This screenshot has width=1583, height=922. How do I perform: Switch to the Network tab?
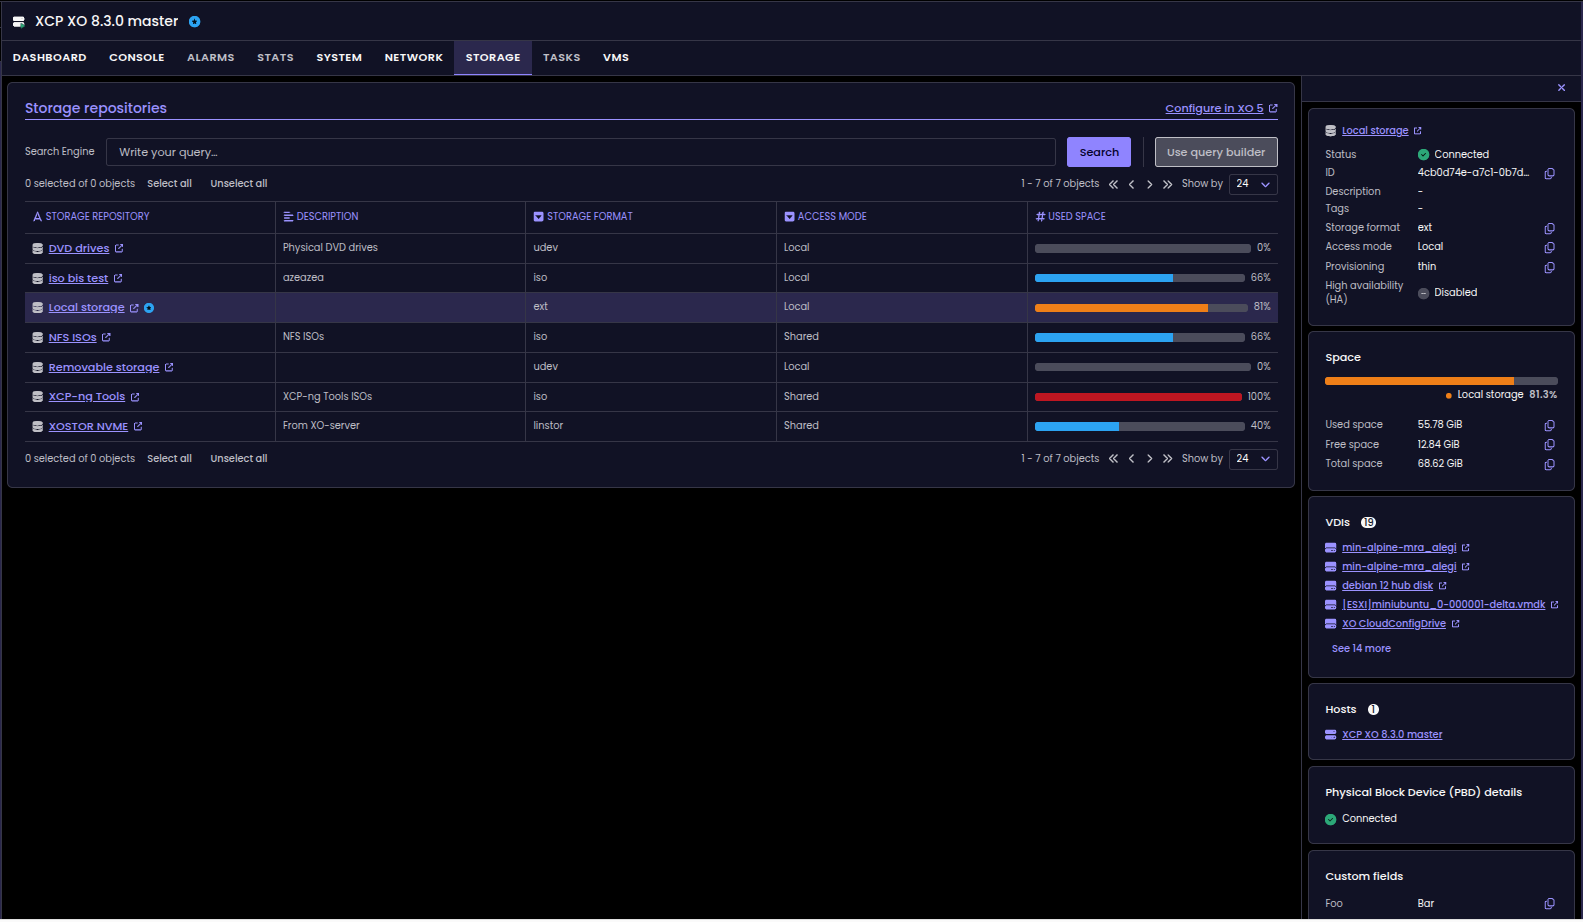[413, 58]
